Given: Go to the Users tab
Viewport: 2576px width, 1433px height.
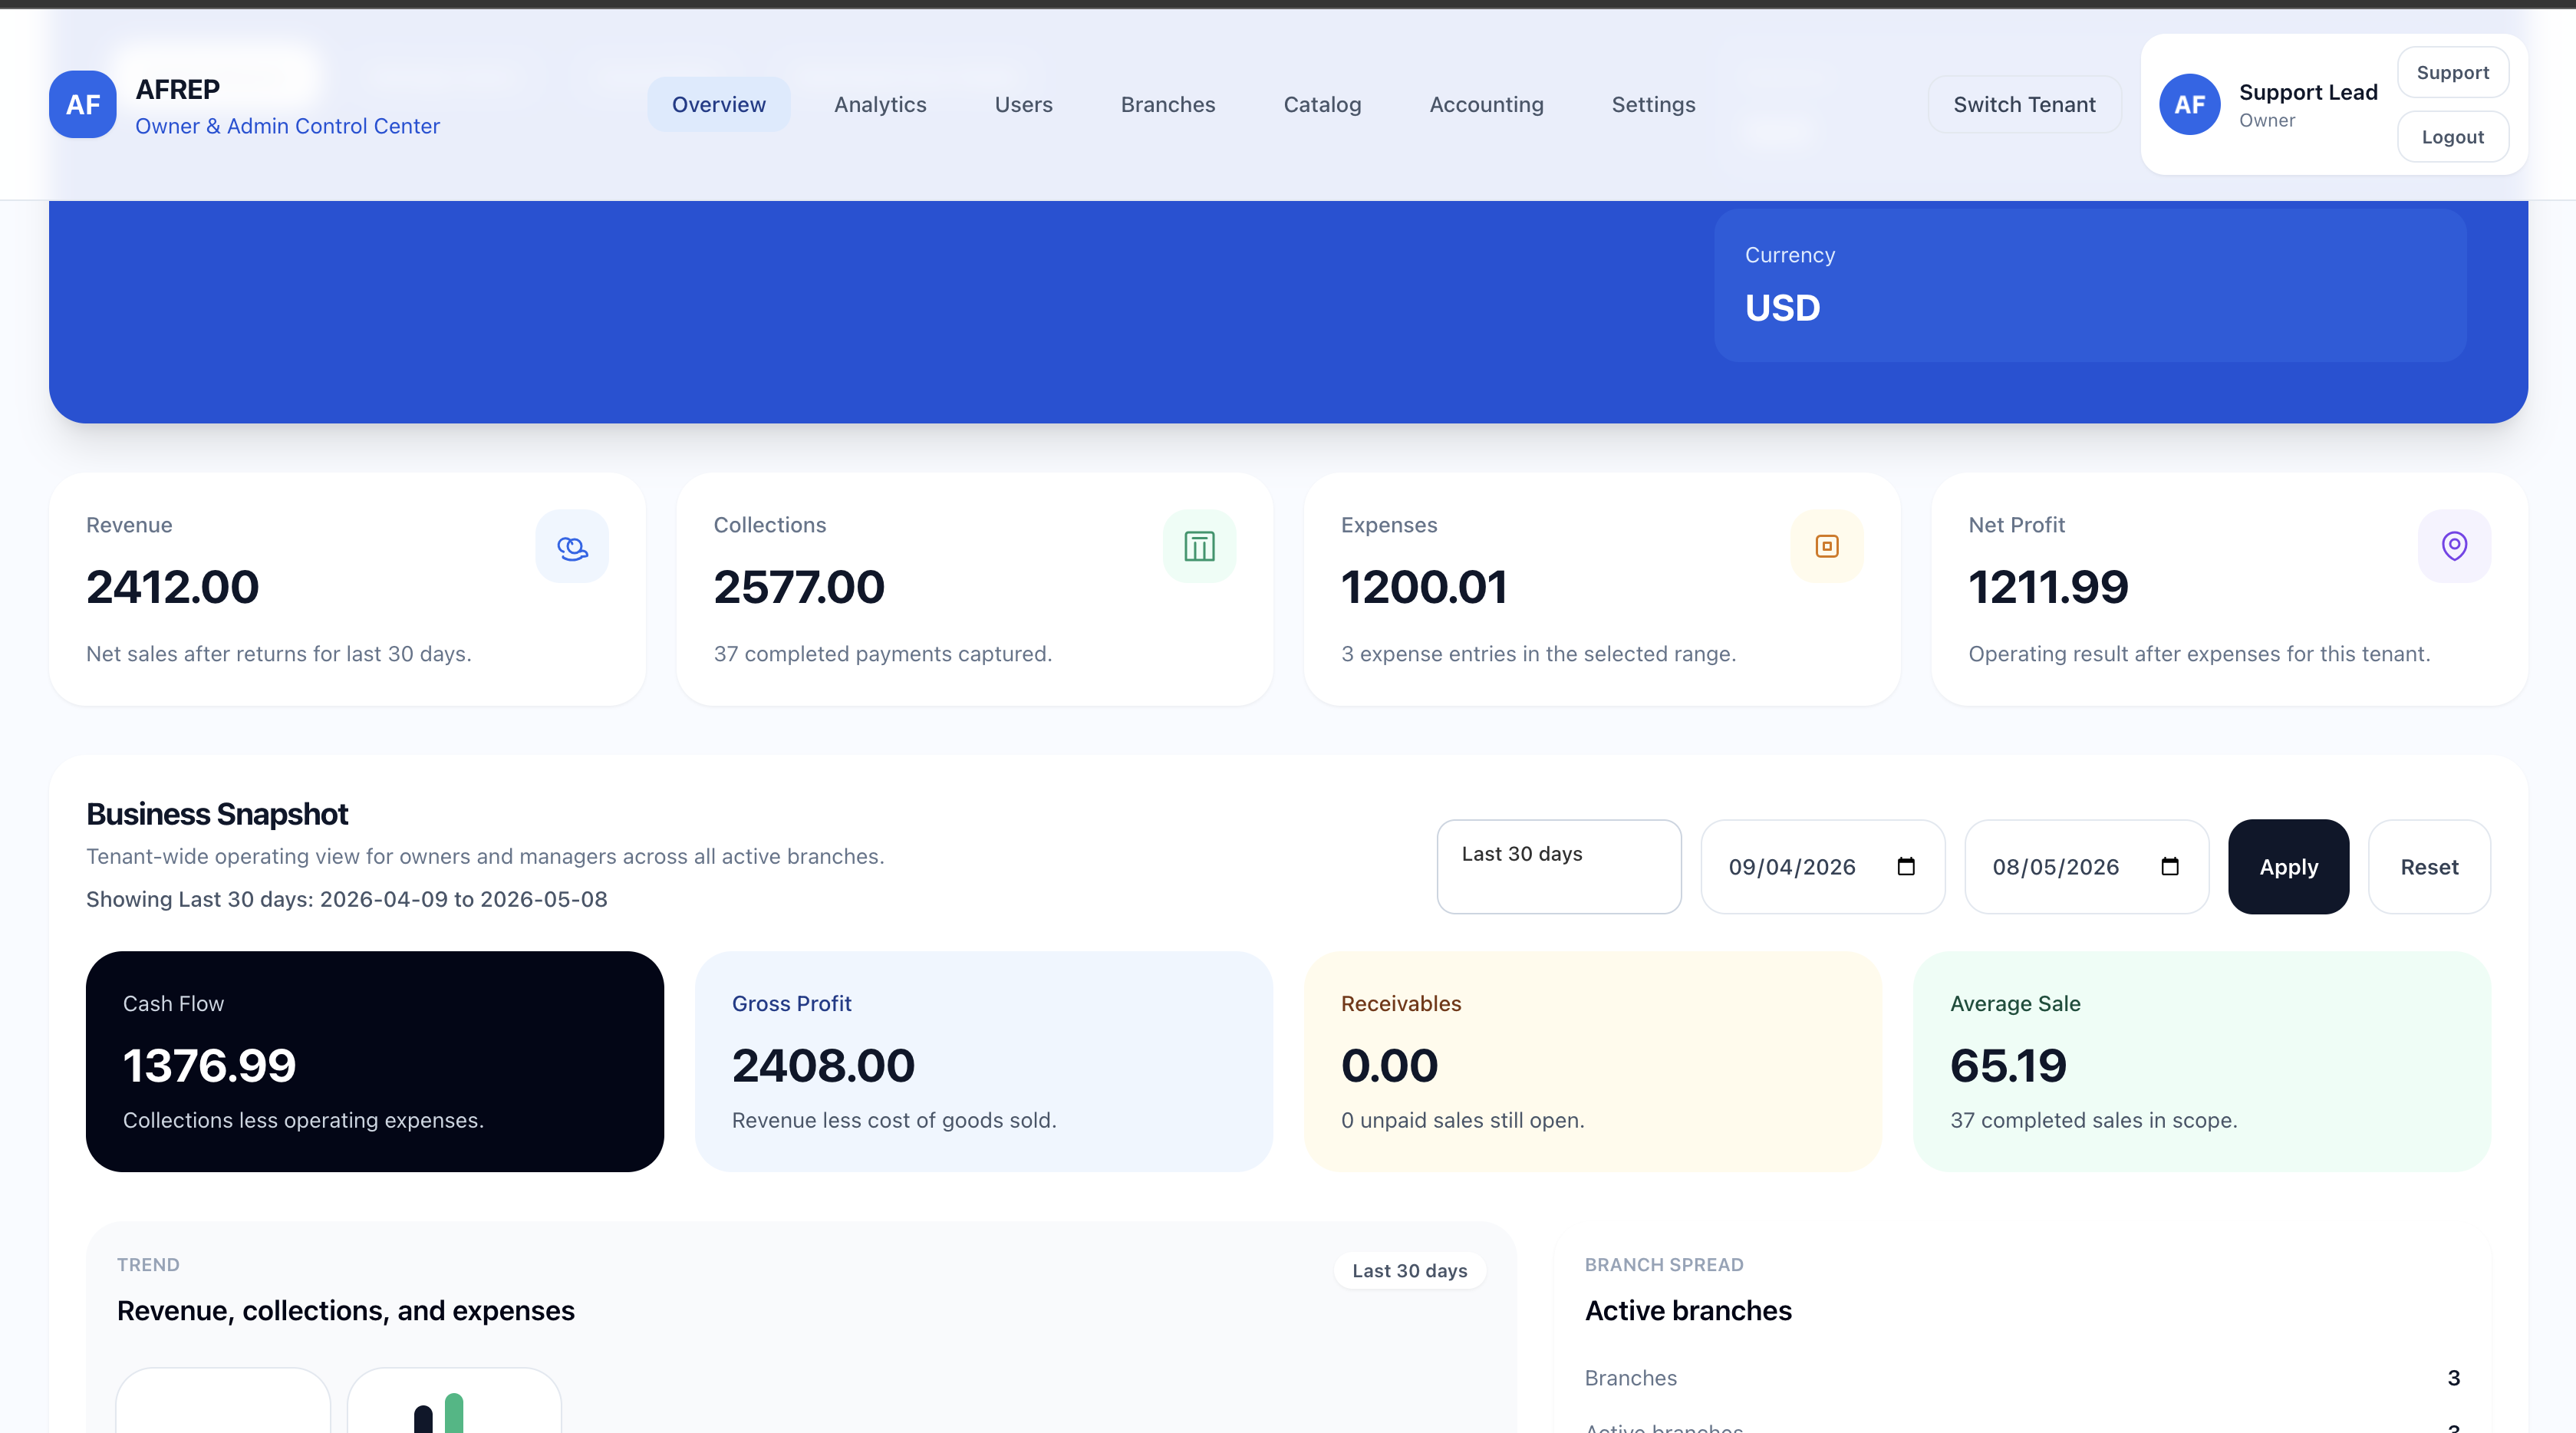Looking at the screenshot, I should tap(1024, 104).
